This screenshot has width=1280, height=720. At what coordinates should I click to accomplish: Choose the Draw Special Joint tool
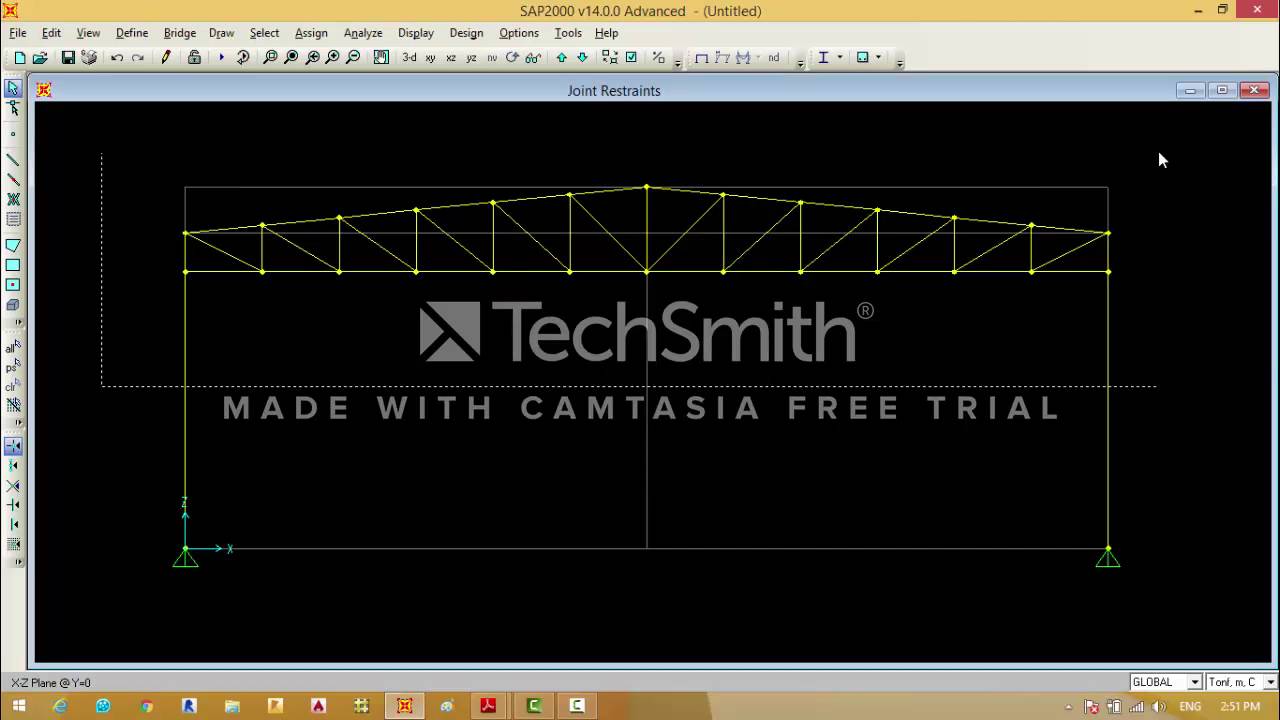pos(13,133)
